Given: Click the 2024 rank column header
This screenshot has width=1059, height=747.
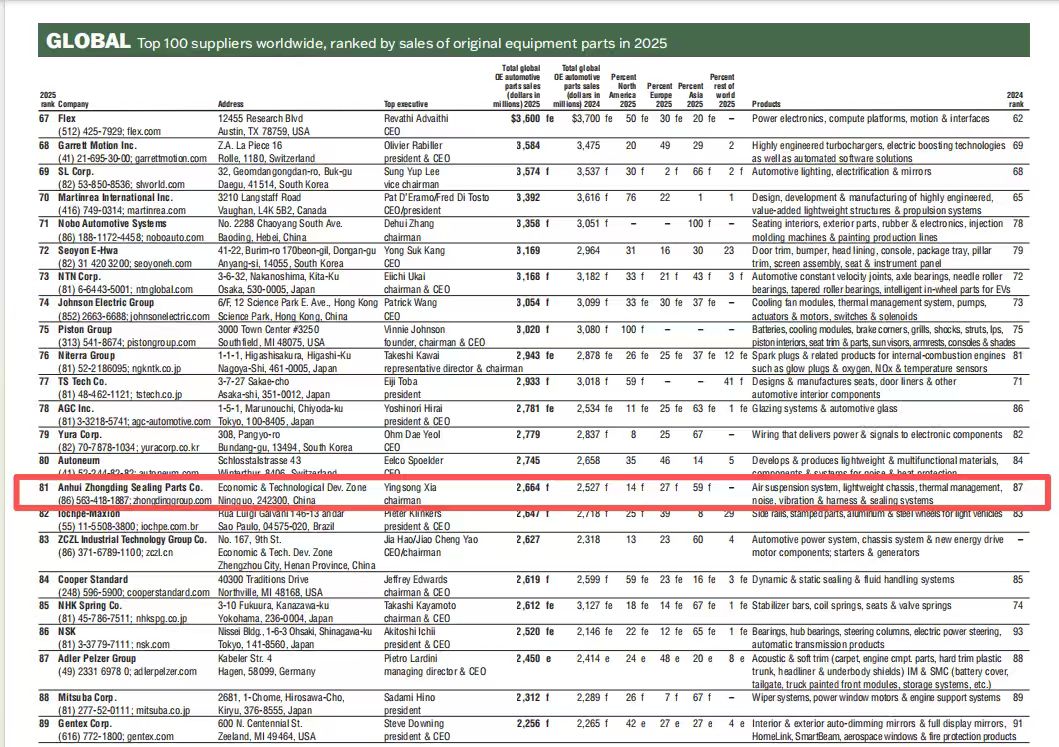Looking at the screenshot, I should pos(1015,99).
